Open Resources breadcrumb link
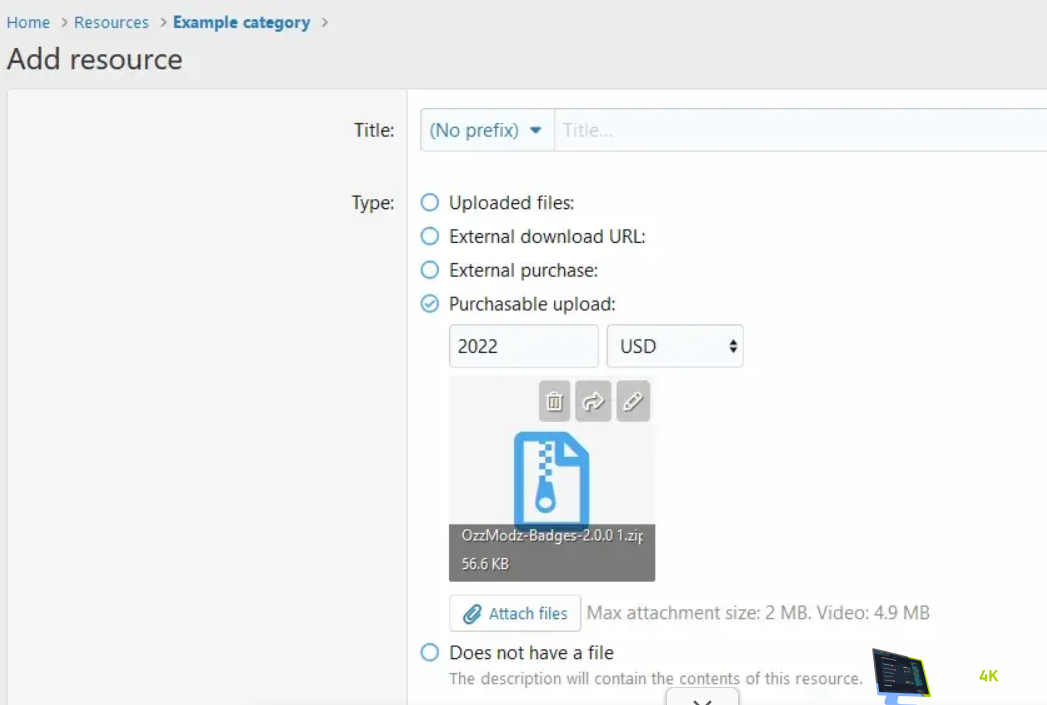Screen dimensions: 1047x705 tap(111, 22)
